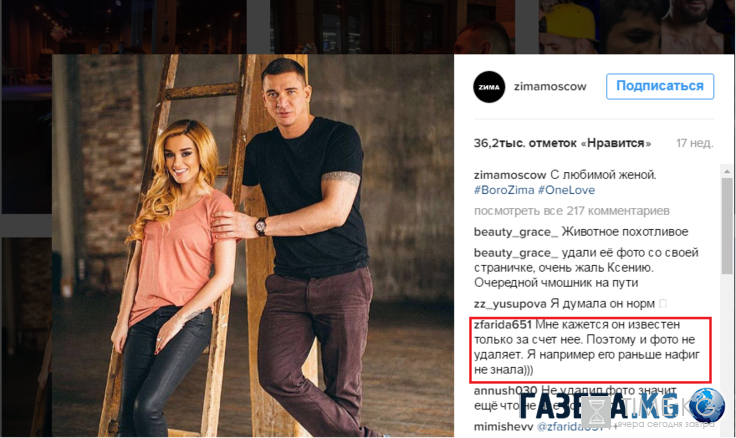Click annush030 commenter username
This screenshot has width=736, height=438.
505,391
